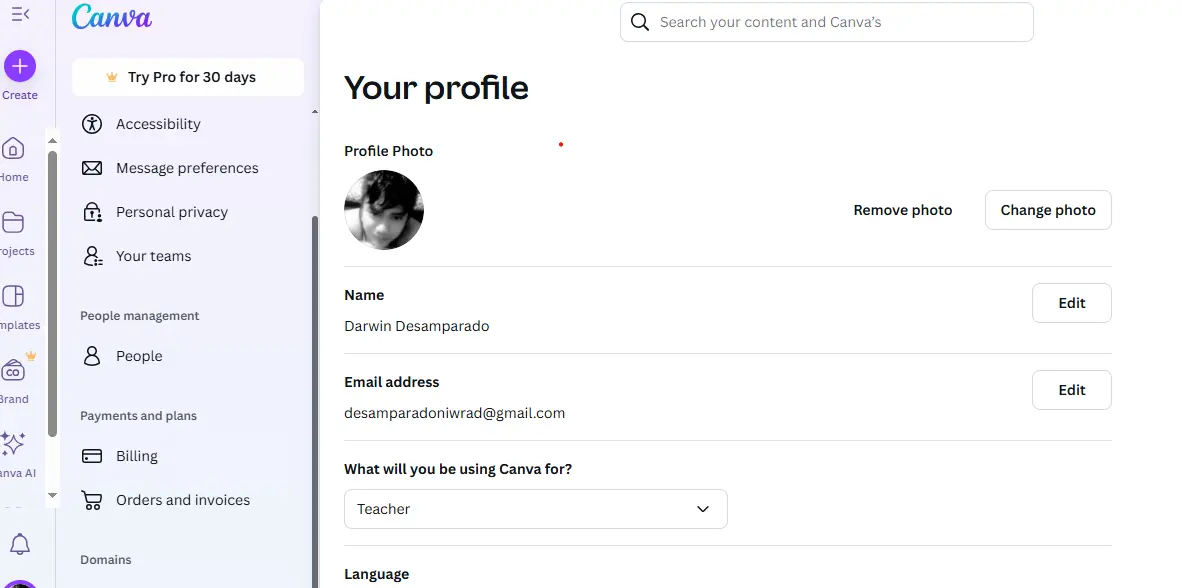Open the Home icon in sidebar
The height and width of the screenshot is (588, 1182).
coord(13,149)
